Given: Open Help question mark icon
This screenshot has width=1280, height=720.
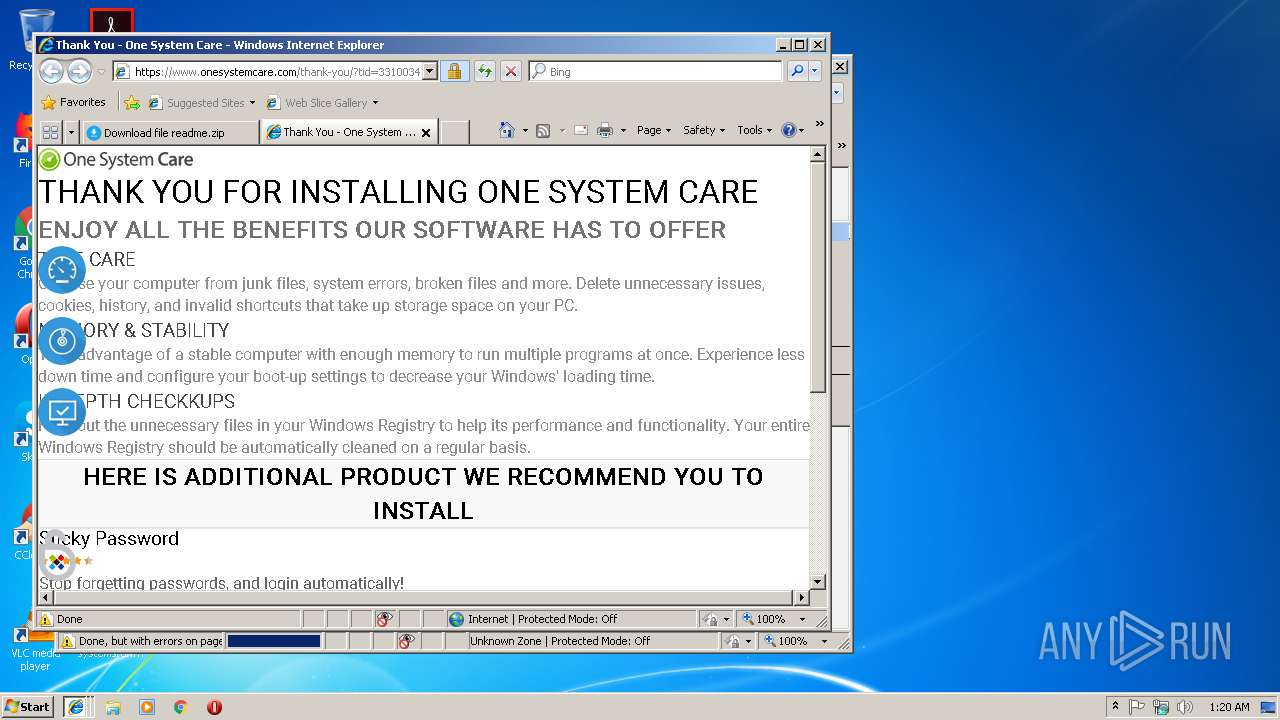Looking at the screenshot, I should click(x=789, y=130).
